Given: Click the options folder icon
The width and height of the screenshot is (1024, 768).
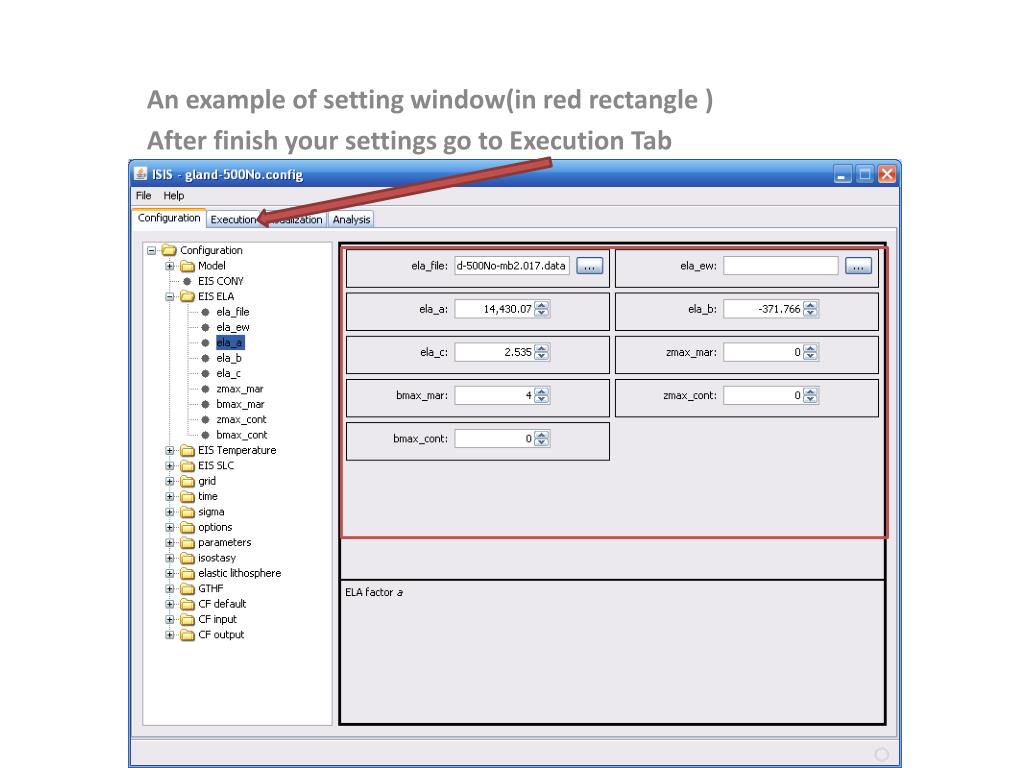Looking at the screenshot, I should click(187, 527).
